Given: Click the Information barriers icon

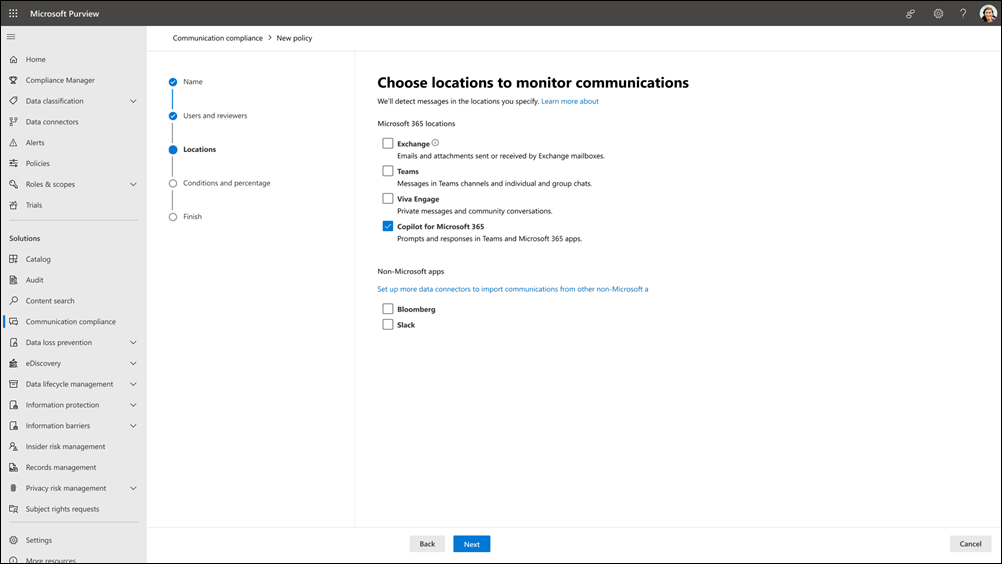Looking at the screenshot, I should pos(13,425).
